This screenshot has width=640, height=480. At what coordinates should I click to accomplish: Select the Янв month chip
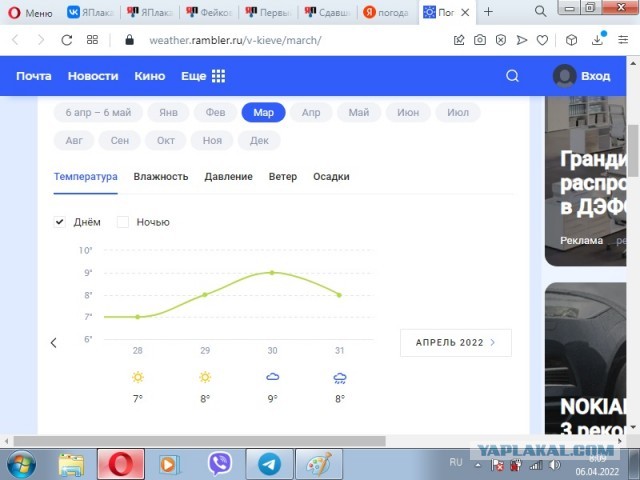[x=168, y=112]
